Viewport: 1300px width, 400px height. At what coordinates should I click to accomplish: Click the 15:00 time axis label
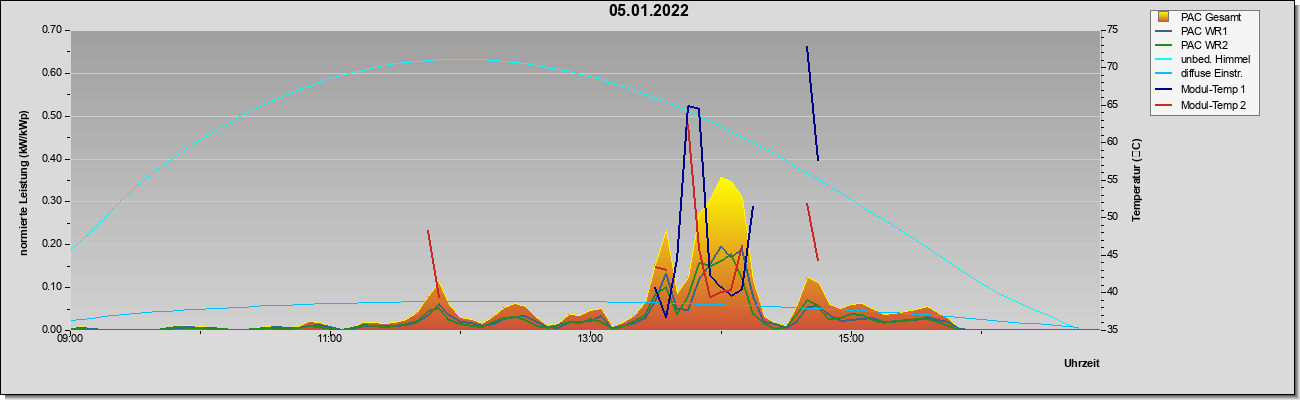851,340
